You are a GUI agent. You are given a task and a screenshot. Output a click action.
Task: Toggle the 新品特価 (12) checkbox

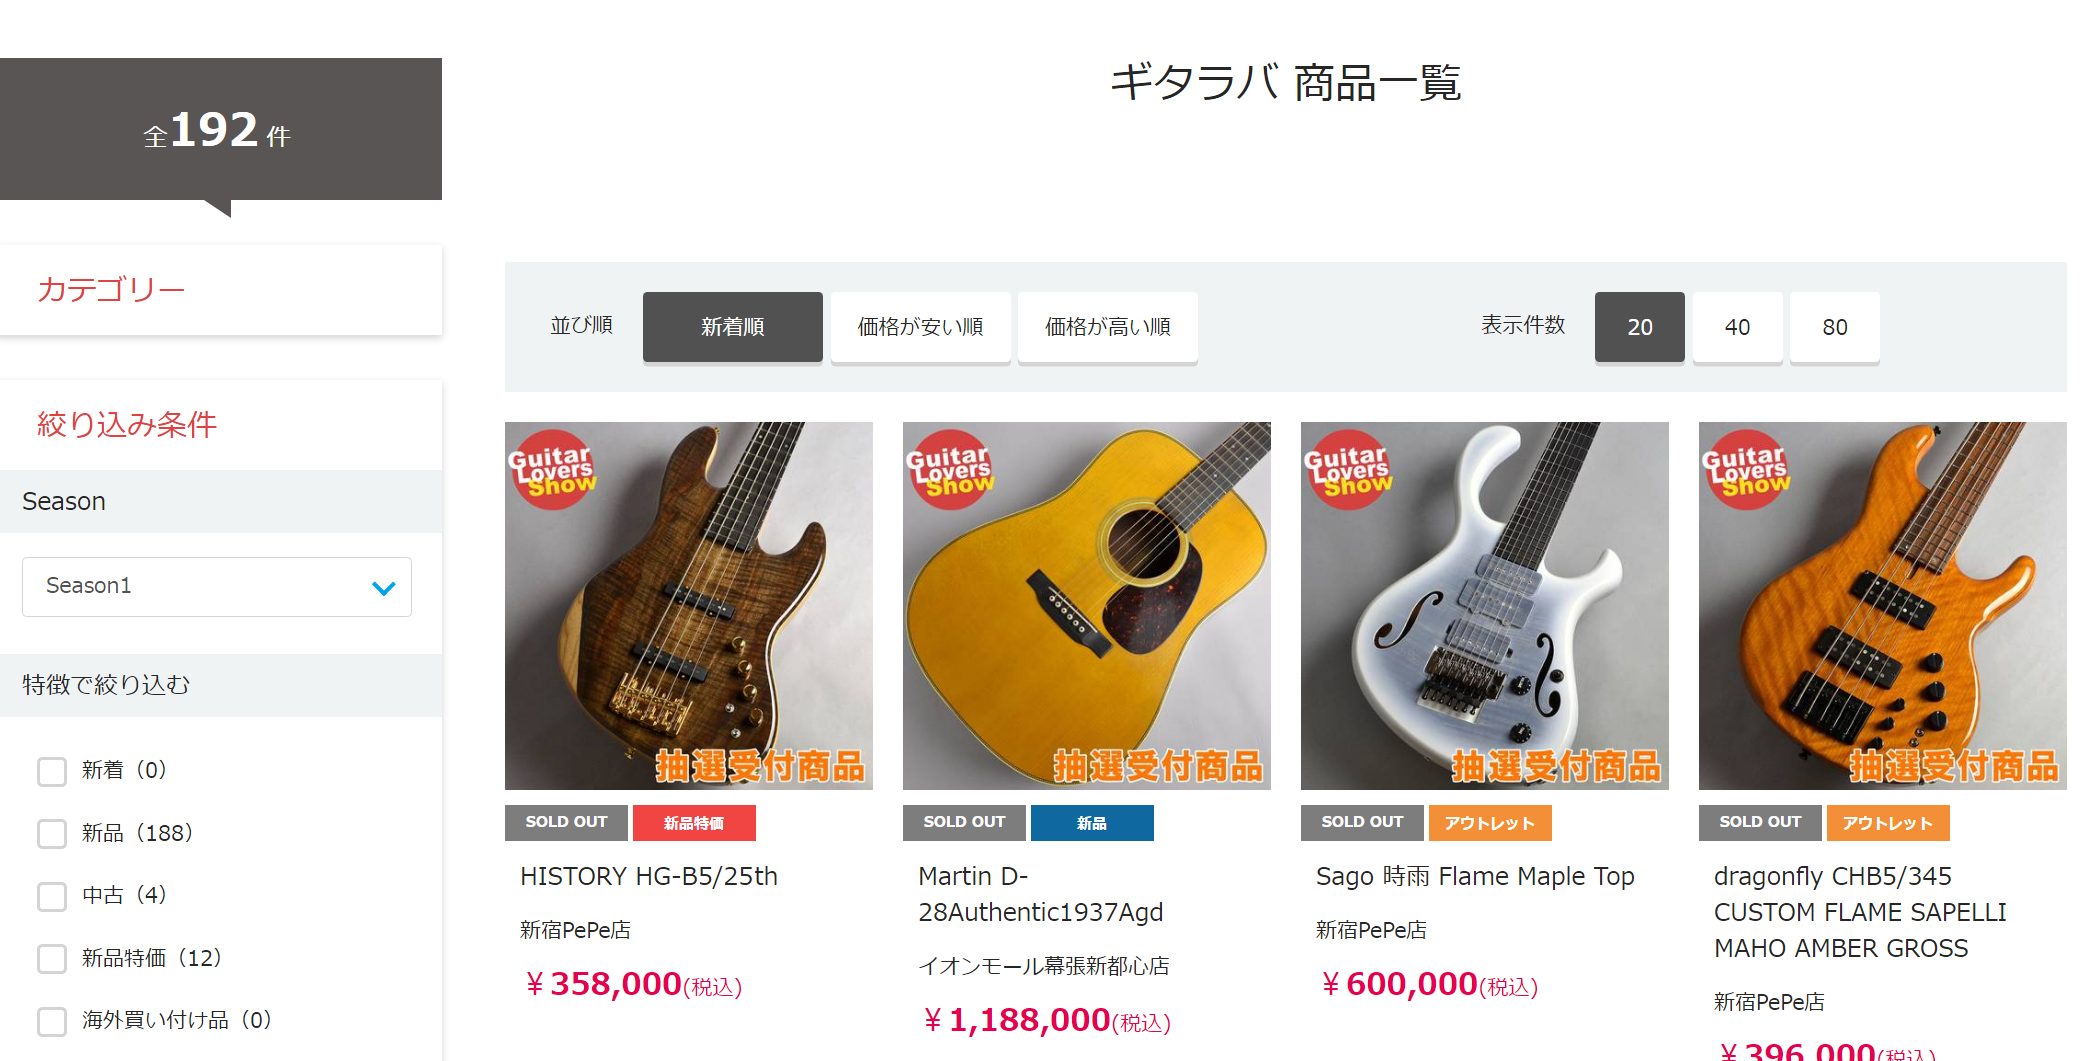pos(52,959)
